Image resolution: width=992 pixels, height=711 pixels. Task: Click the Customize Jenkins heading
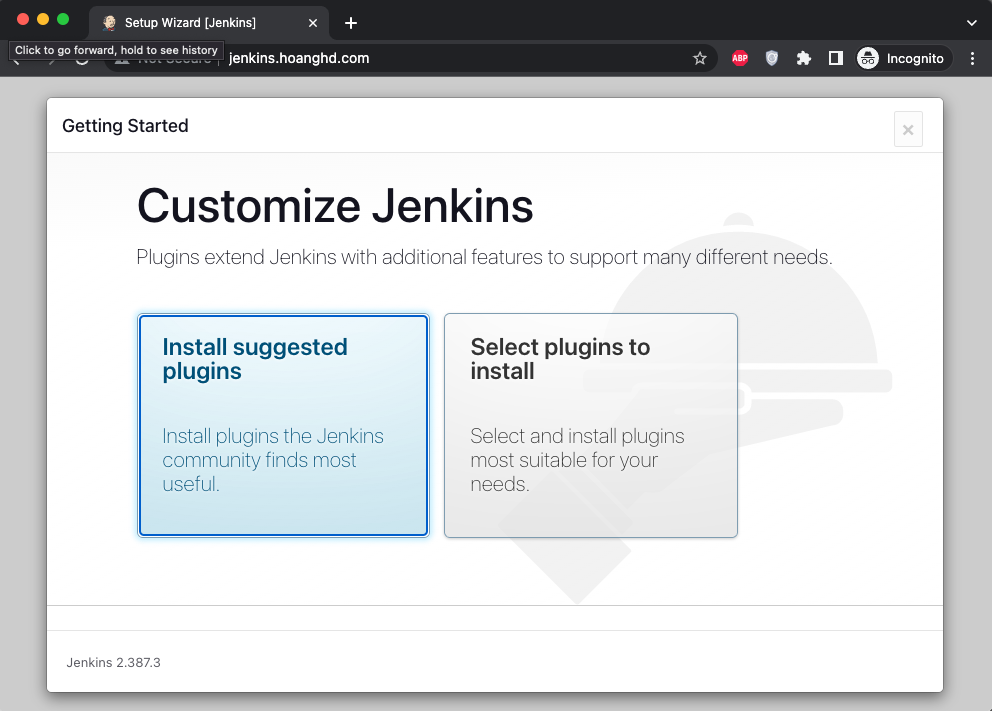tap(335, 206)
